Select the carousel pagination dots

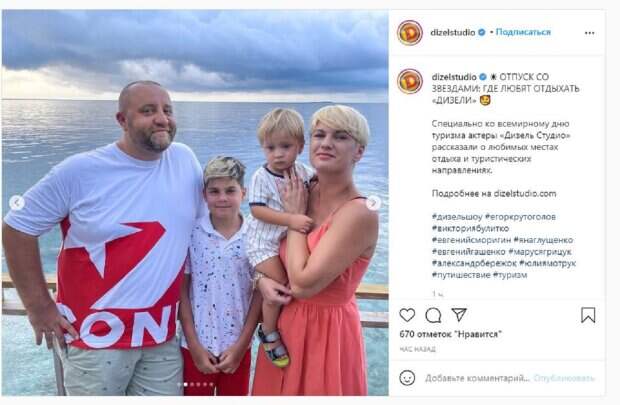pyautogui.click(x=195, y=384)
